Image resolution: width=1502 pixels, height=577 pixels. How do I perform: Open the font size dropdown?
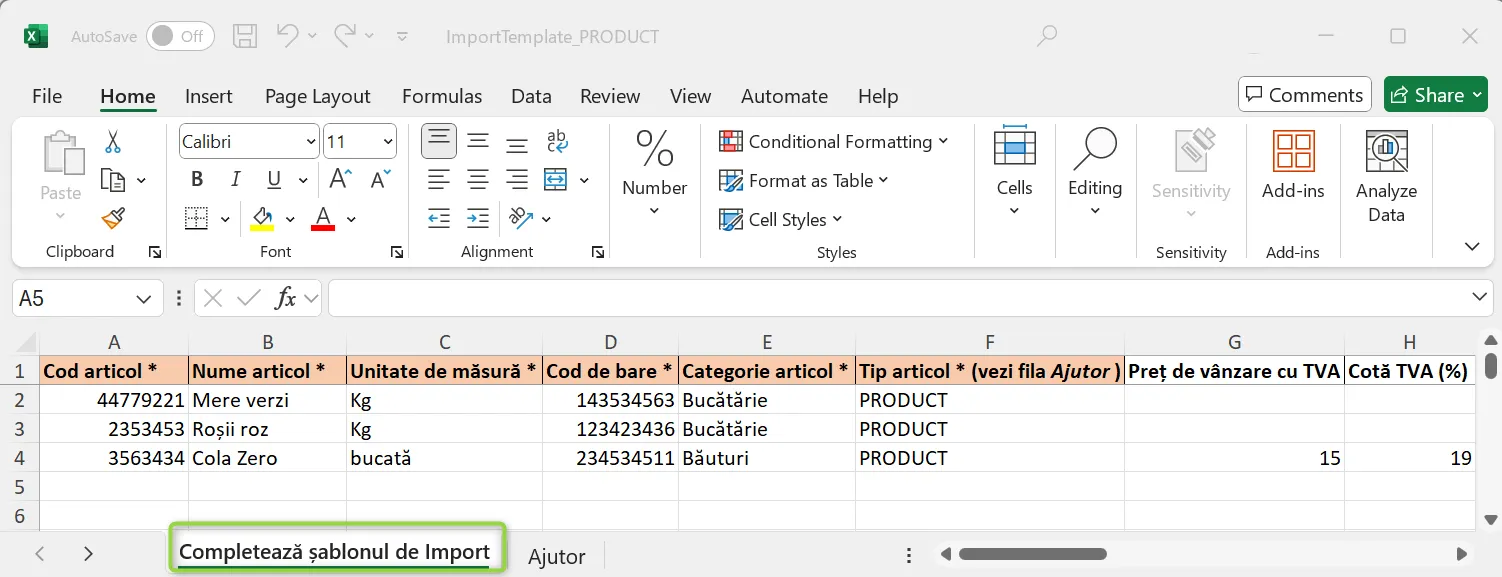coord(388,142)
